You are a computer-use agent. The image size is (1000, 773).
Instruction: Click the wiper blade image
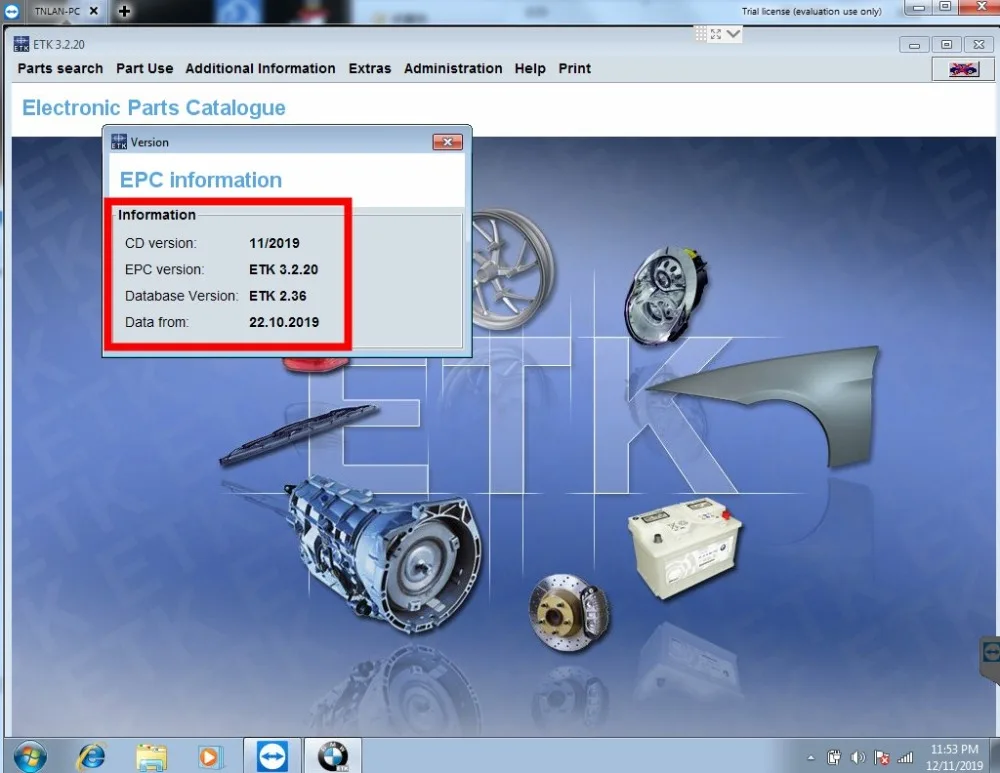(x=300, y=434)
